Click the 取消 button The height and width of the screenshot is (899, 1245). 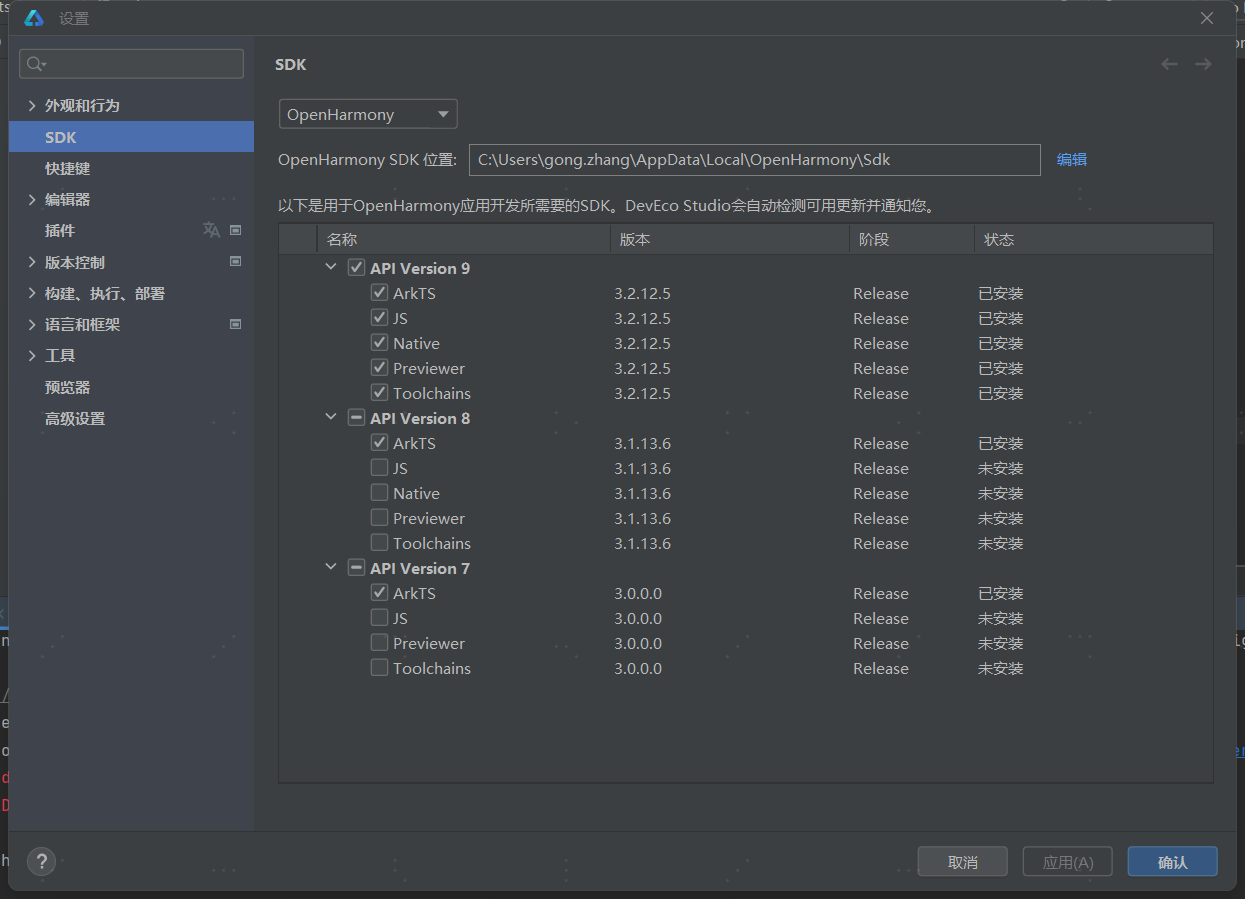coord(963,862)
